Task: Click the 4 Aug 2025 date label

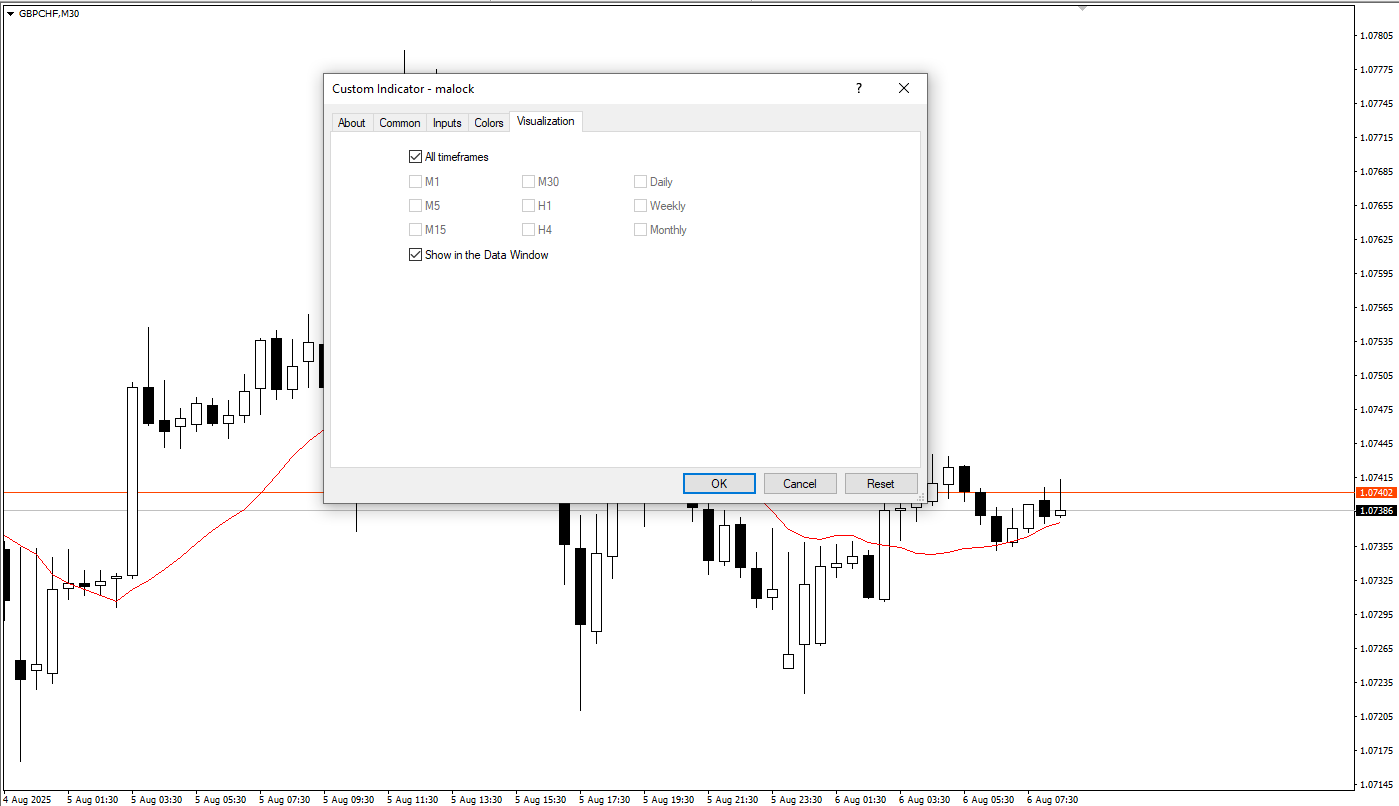Action: pos(26,800)
